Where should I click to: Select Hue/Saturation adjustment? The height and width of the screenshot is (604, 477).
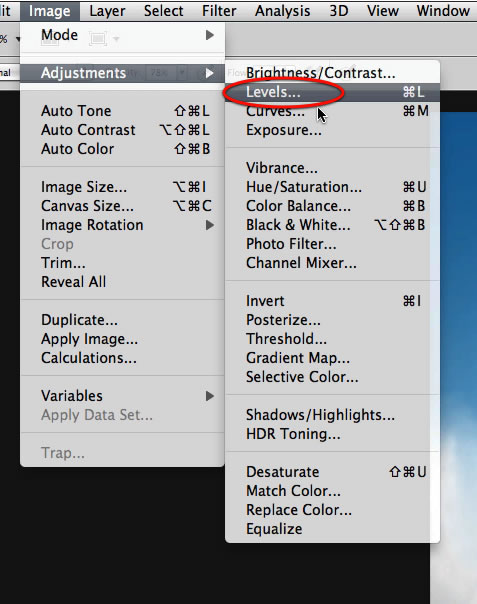333,187
